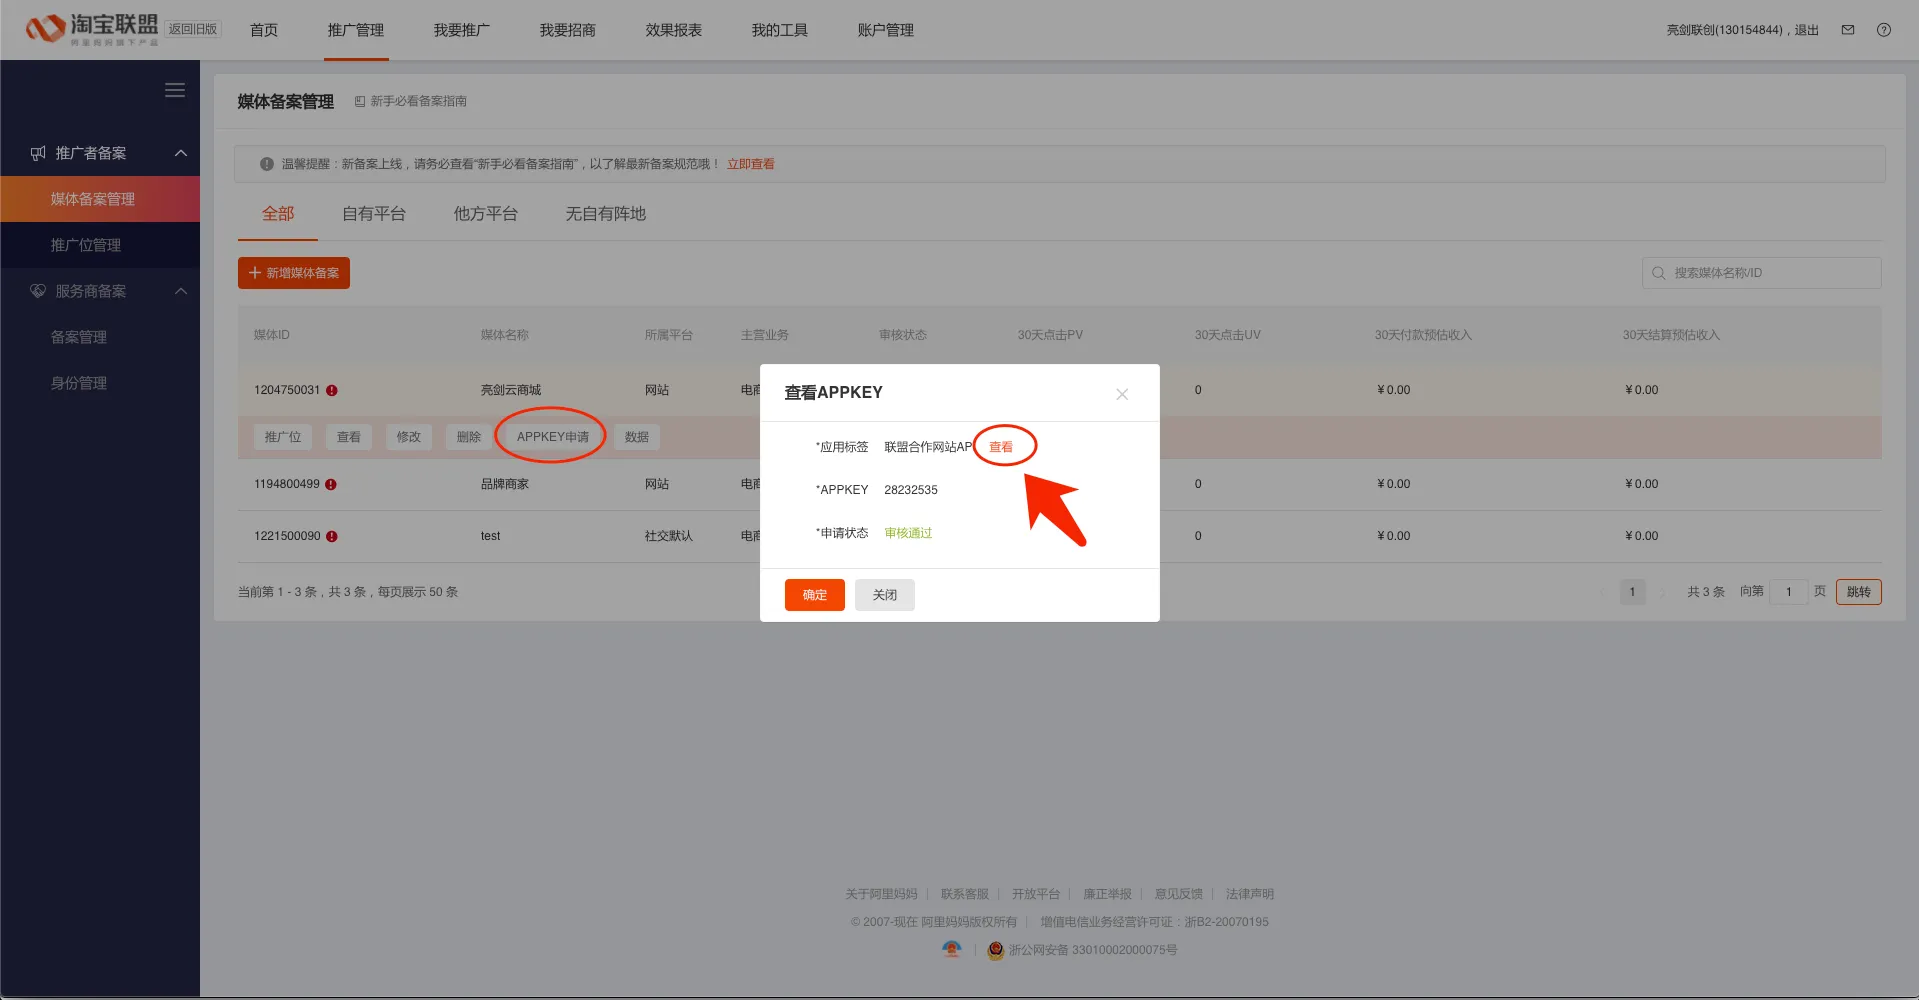Open the 我要招商 navigation item

pyautogui.click(x=568, y=30)
